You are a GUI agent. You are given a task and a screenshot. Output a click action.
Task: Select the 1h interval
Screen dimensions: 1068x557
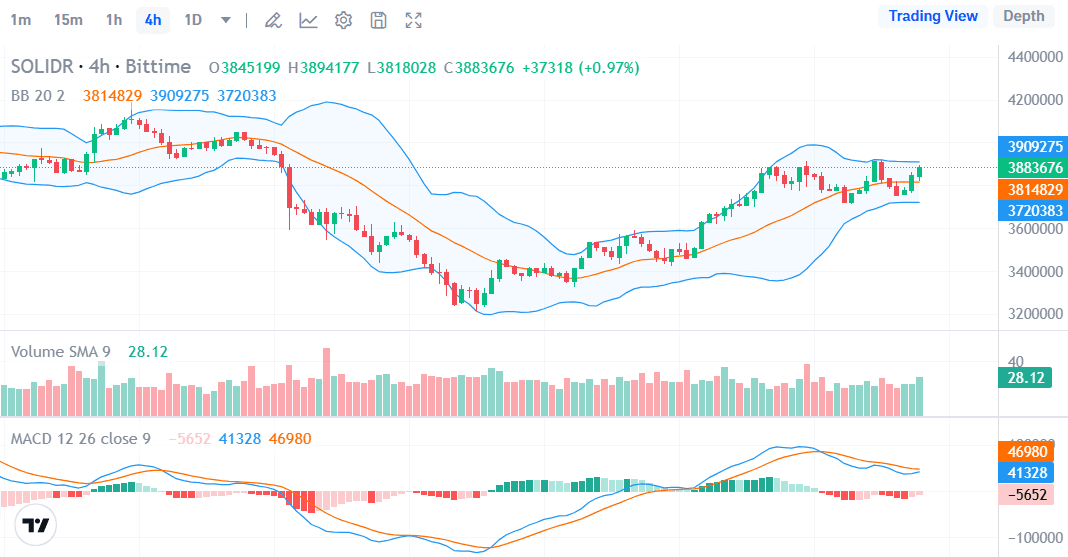point(114,20)
